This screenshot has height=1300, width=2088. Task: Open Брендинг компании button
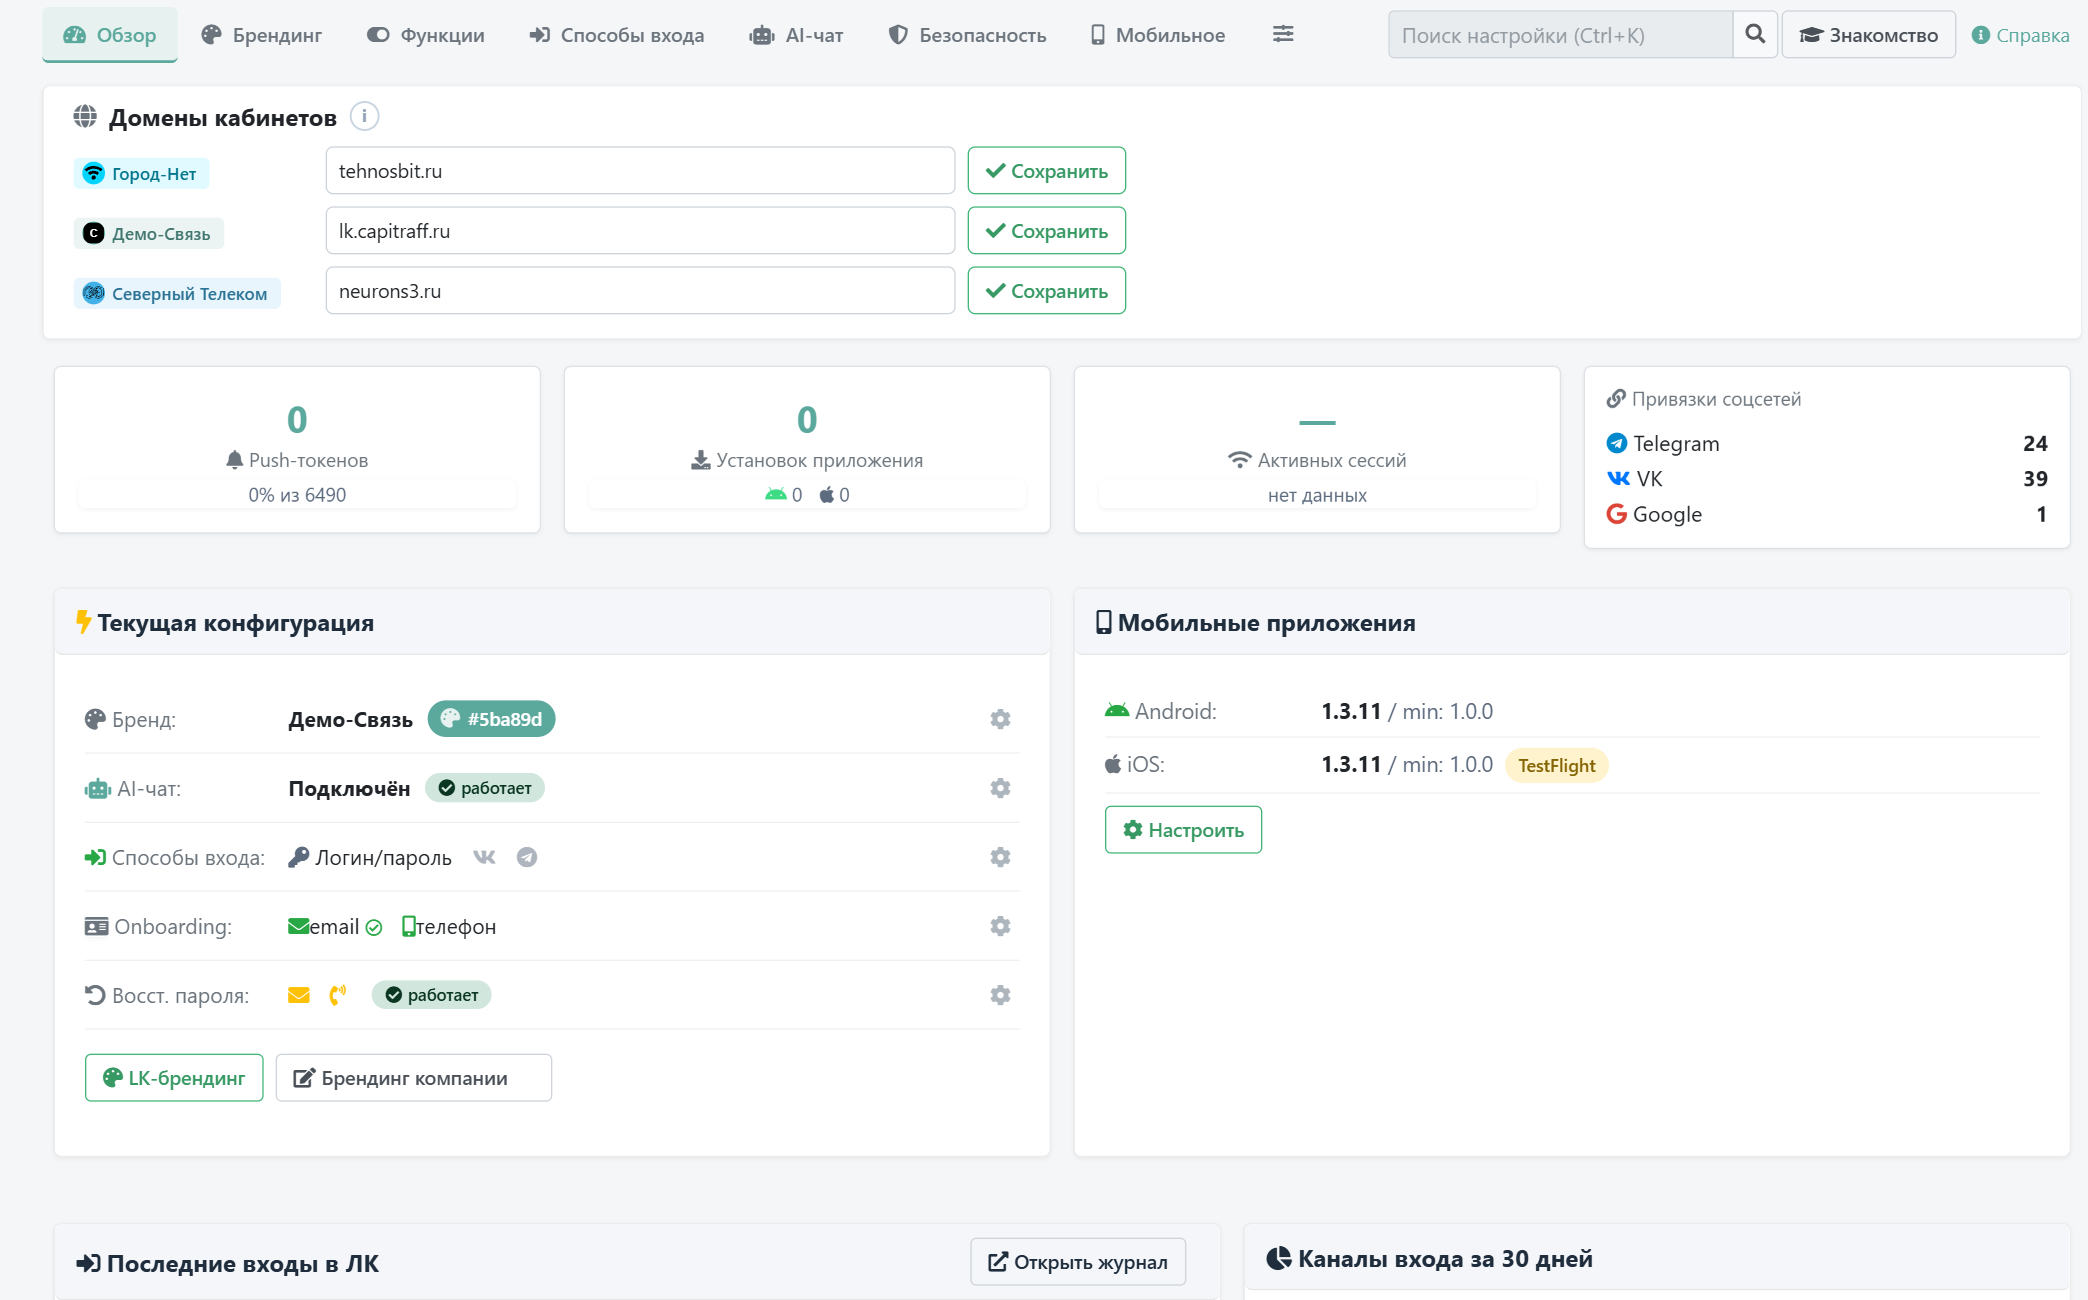(x=414, y=1078)
